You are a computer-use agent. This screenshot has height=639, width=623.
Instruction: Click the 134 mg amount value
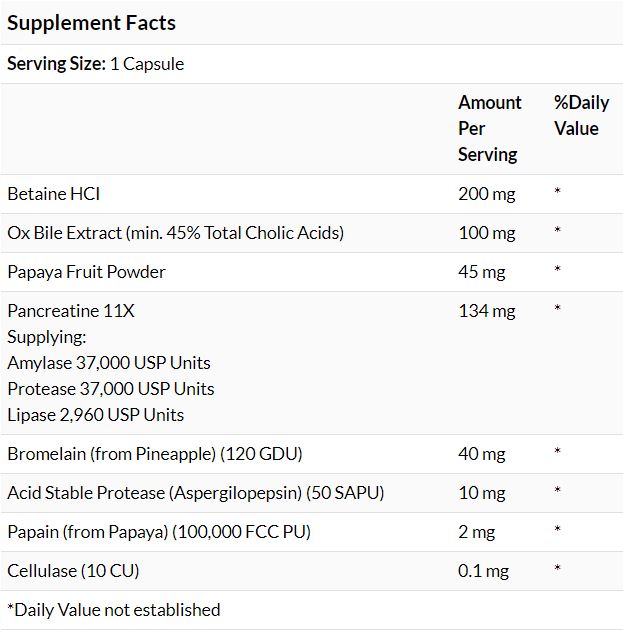[x=486, y=311]
